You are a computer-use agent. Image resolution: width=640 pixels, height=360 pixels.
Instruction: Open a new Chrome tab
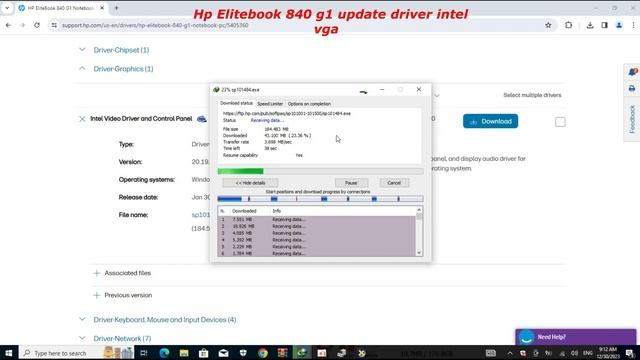click(x=116, y=8)
